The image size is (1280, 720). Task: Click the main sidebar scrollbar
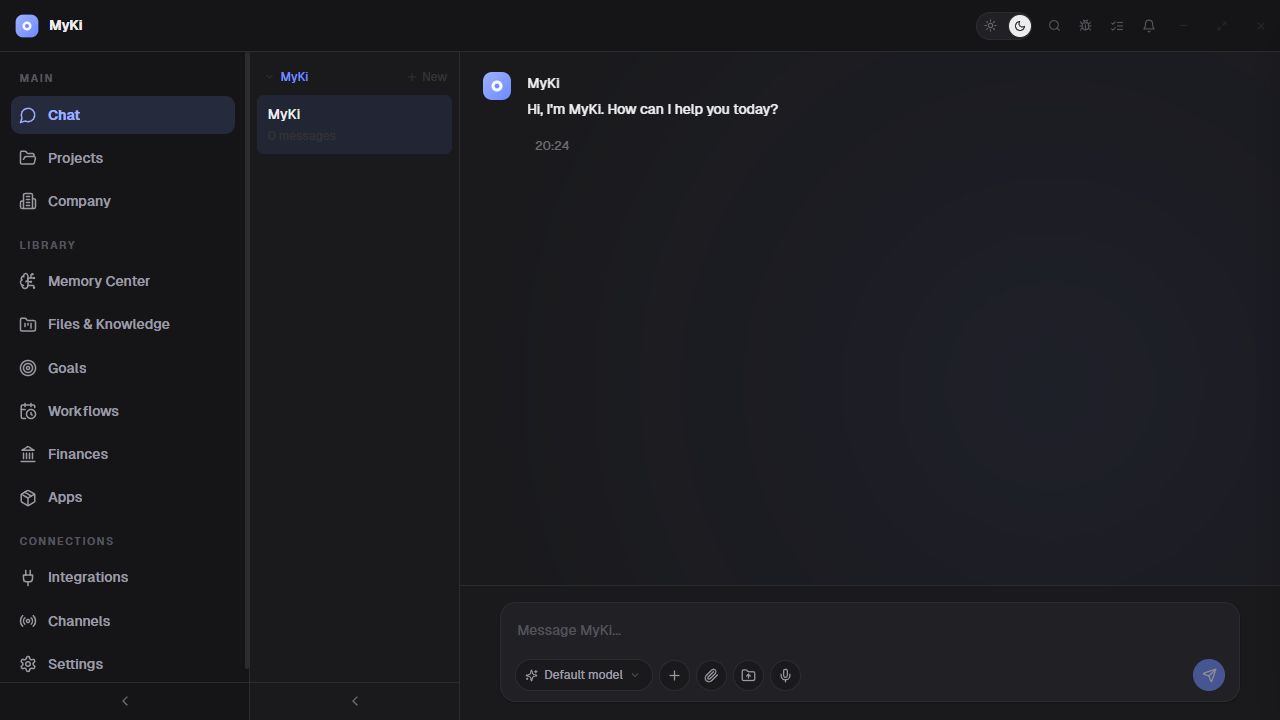point(247,360)
